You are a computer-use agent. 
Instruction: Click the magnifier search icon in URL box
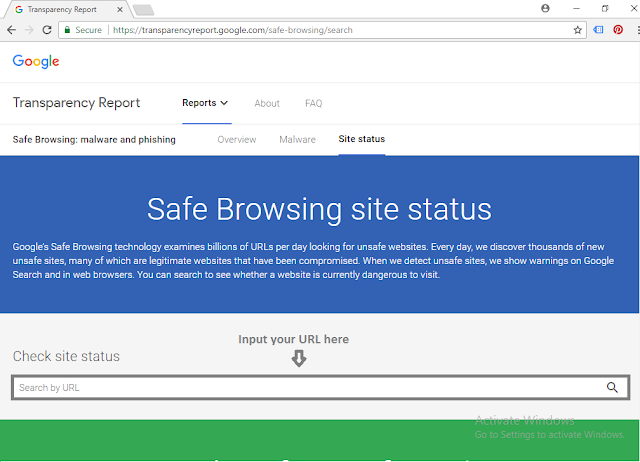612,387
